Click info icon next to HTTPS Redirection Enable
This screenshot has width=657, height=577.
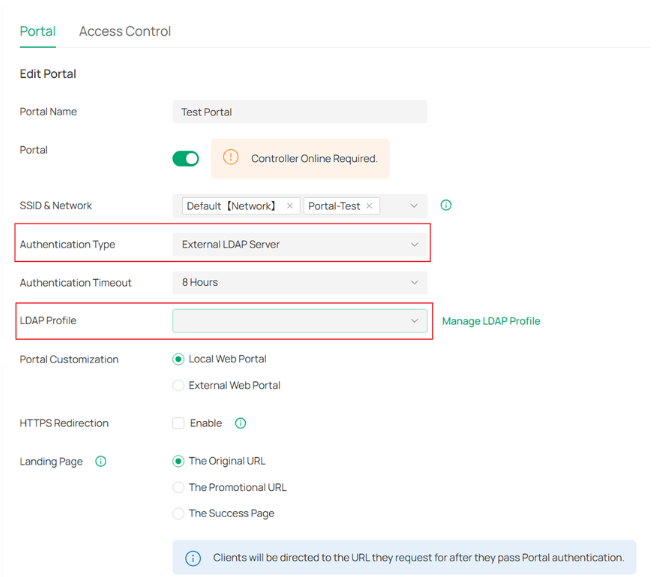(x=240, y=423)
